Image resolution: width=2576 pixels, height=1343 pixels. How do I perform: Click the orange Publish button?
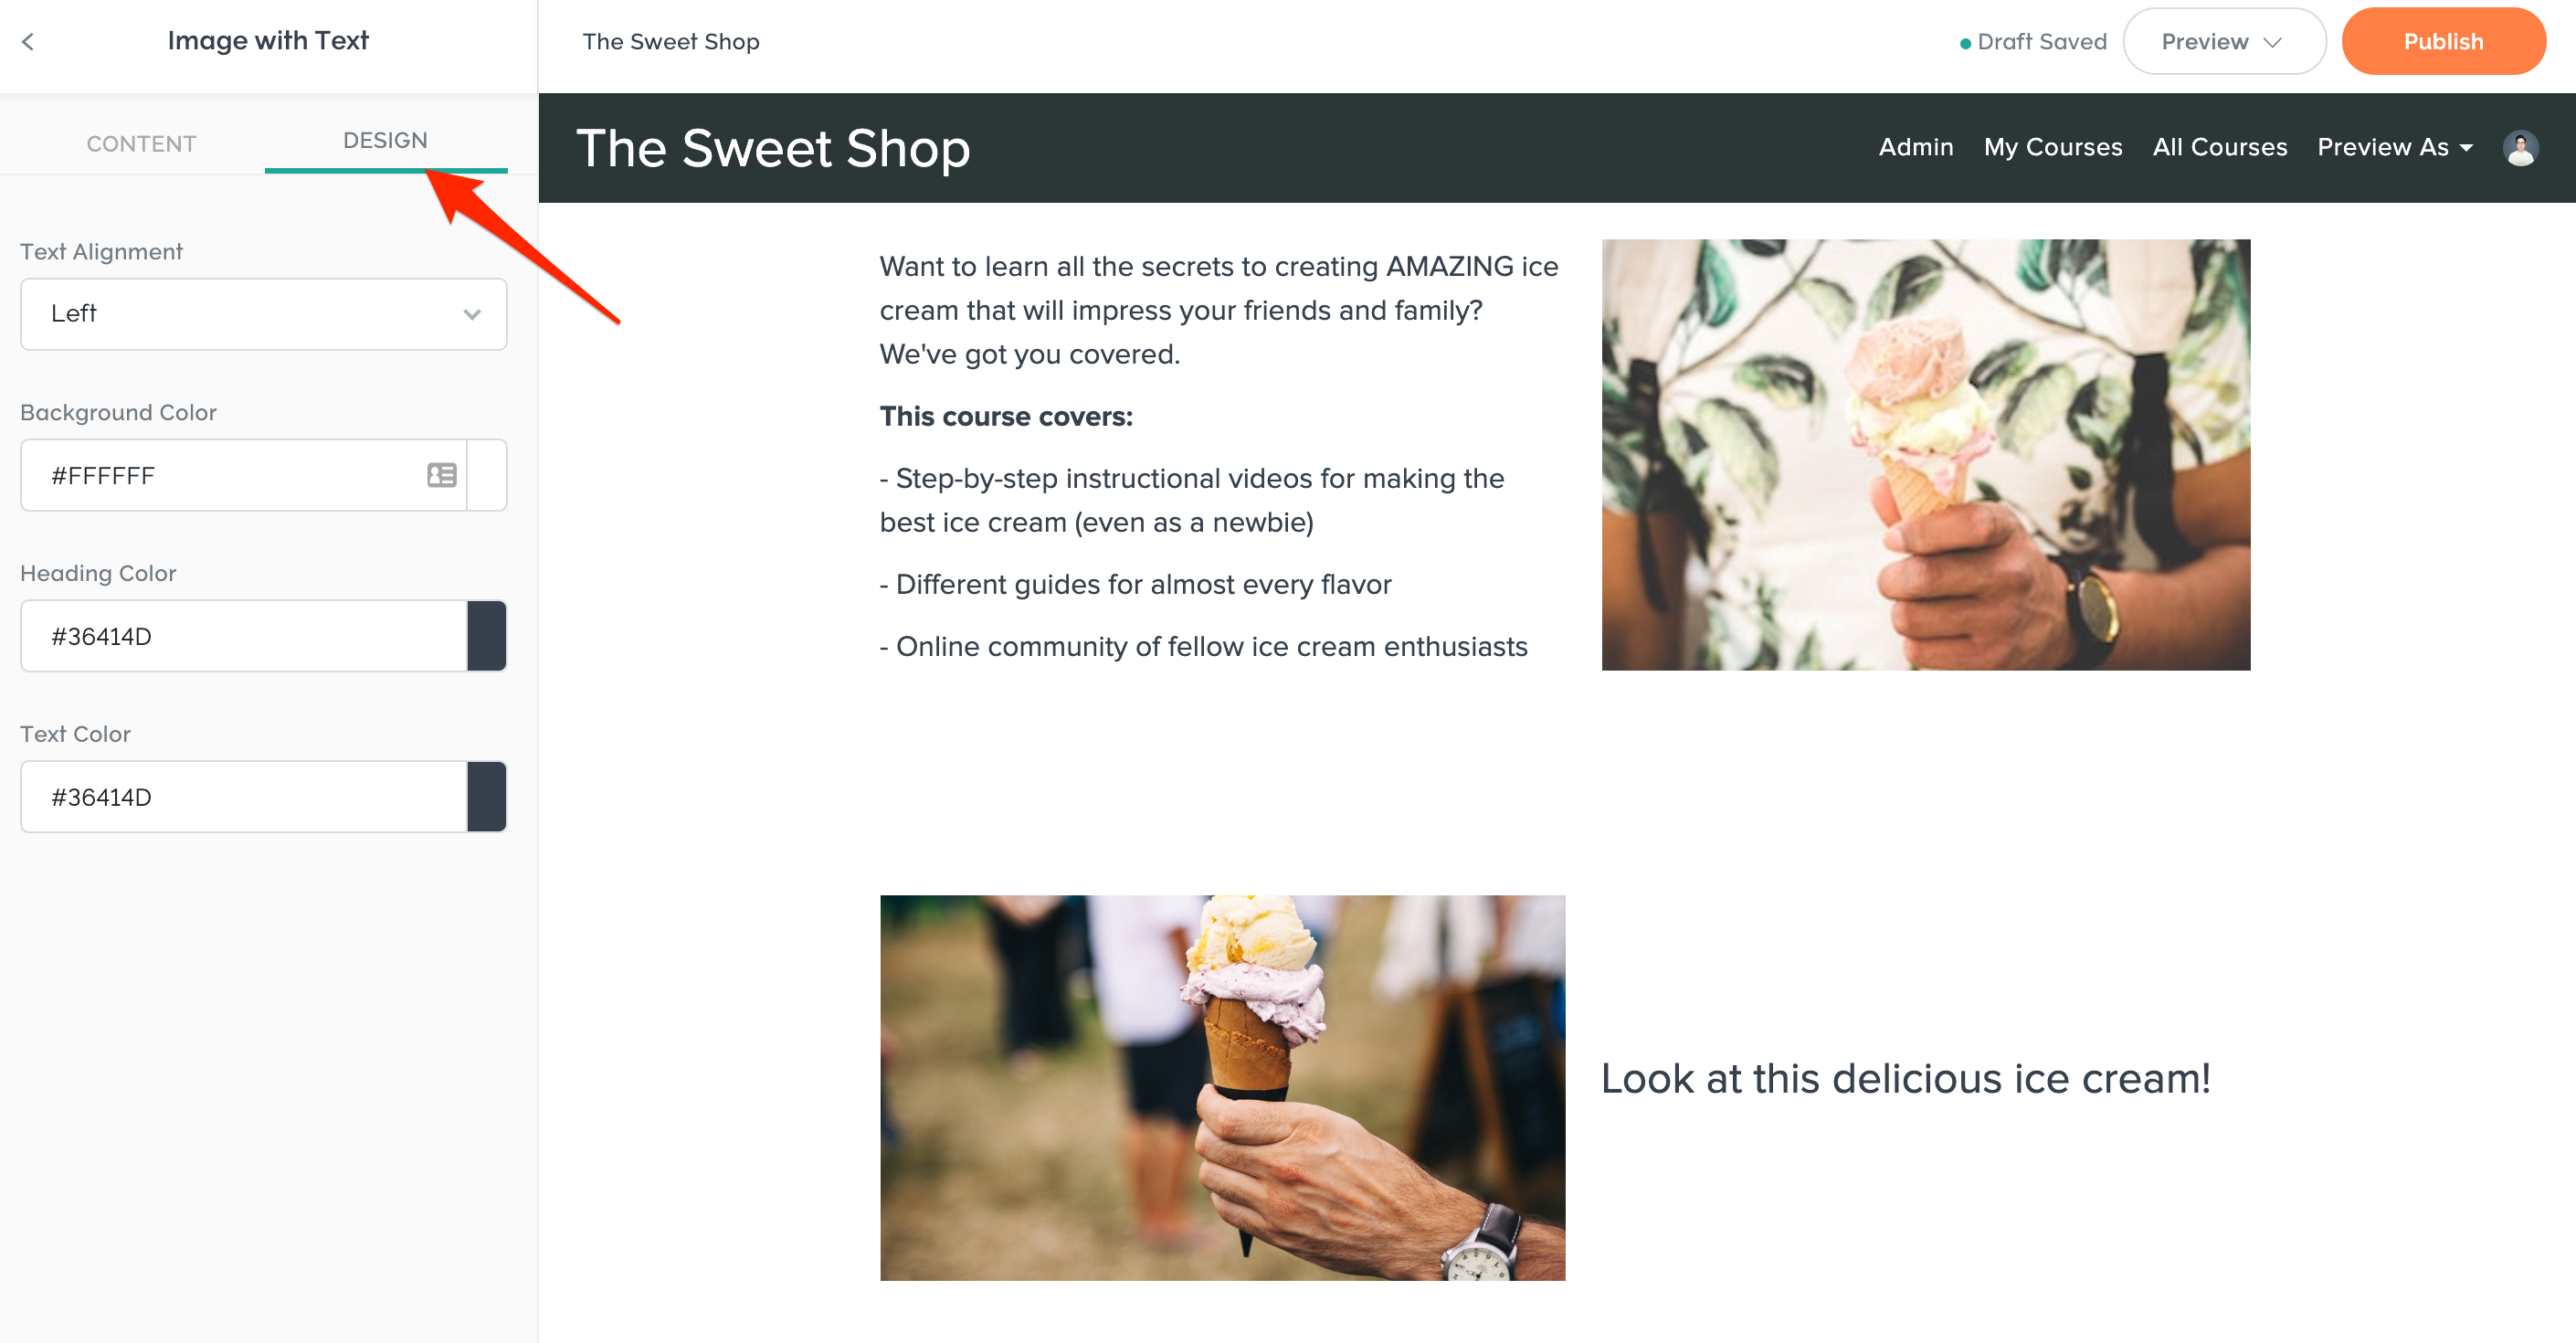(x=2443, y=41)
